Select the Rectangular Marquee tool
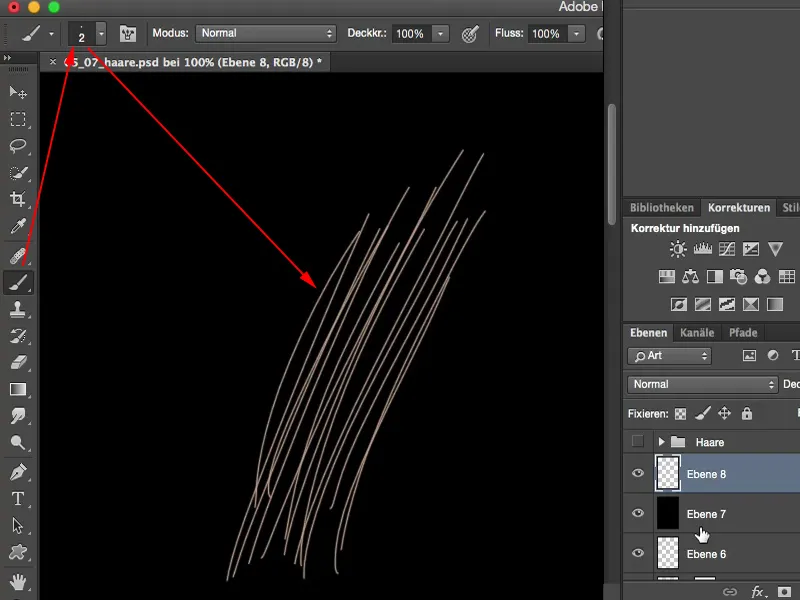 18,119
